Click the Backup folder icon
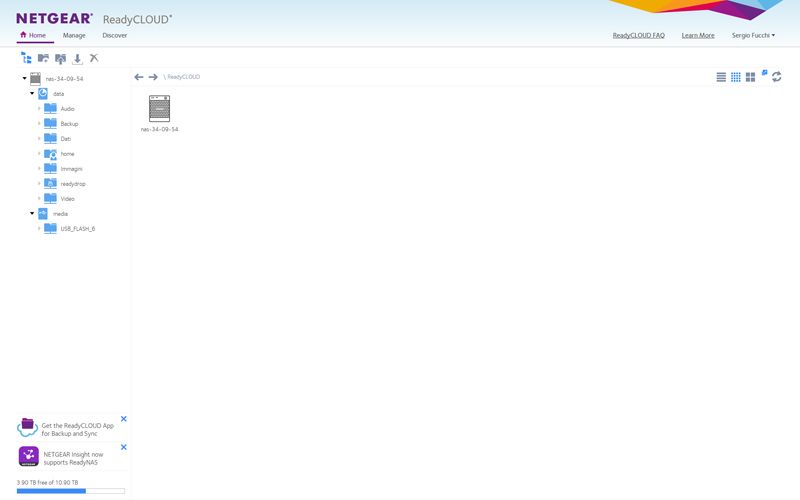The height and width of the screenshot is (500, 800). [50, 123]
